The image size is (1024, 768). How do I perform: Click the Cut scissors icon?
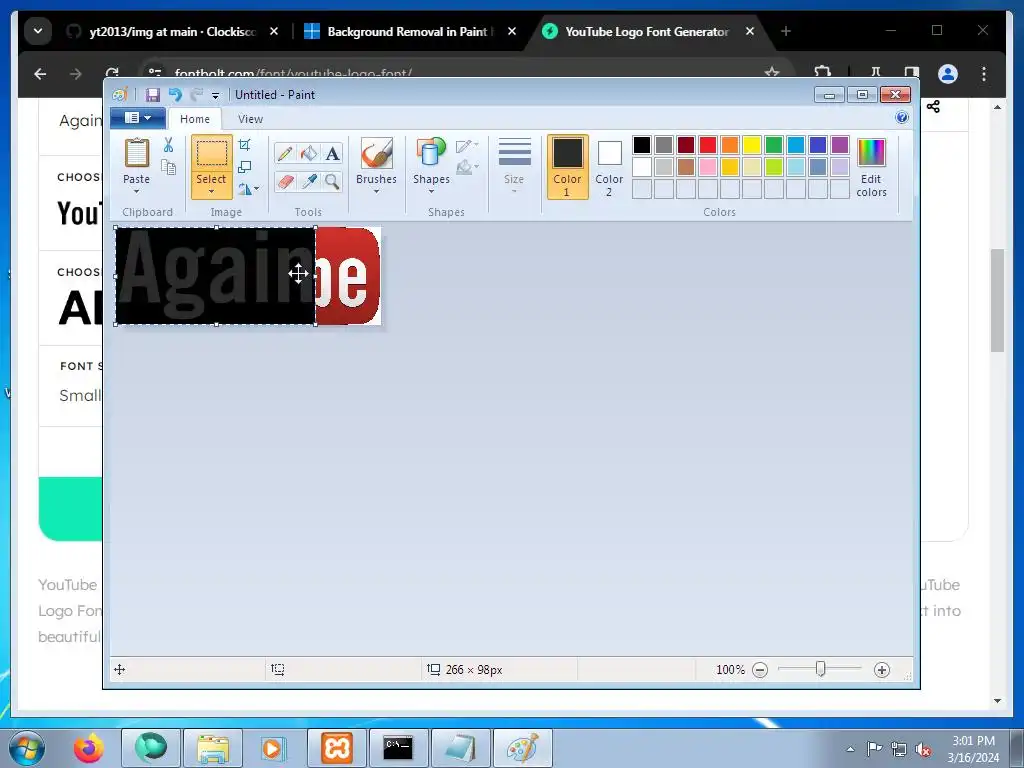coord(168,145)
